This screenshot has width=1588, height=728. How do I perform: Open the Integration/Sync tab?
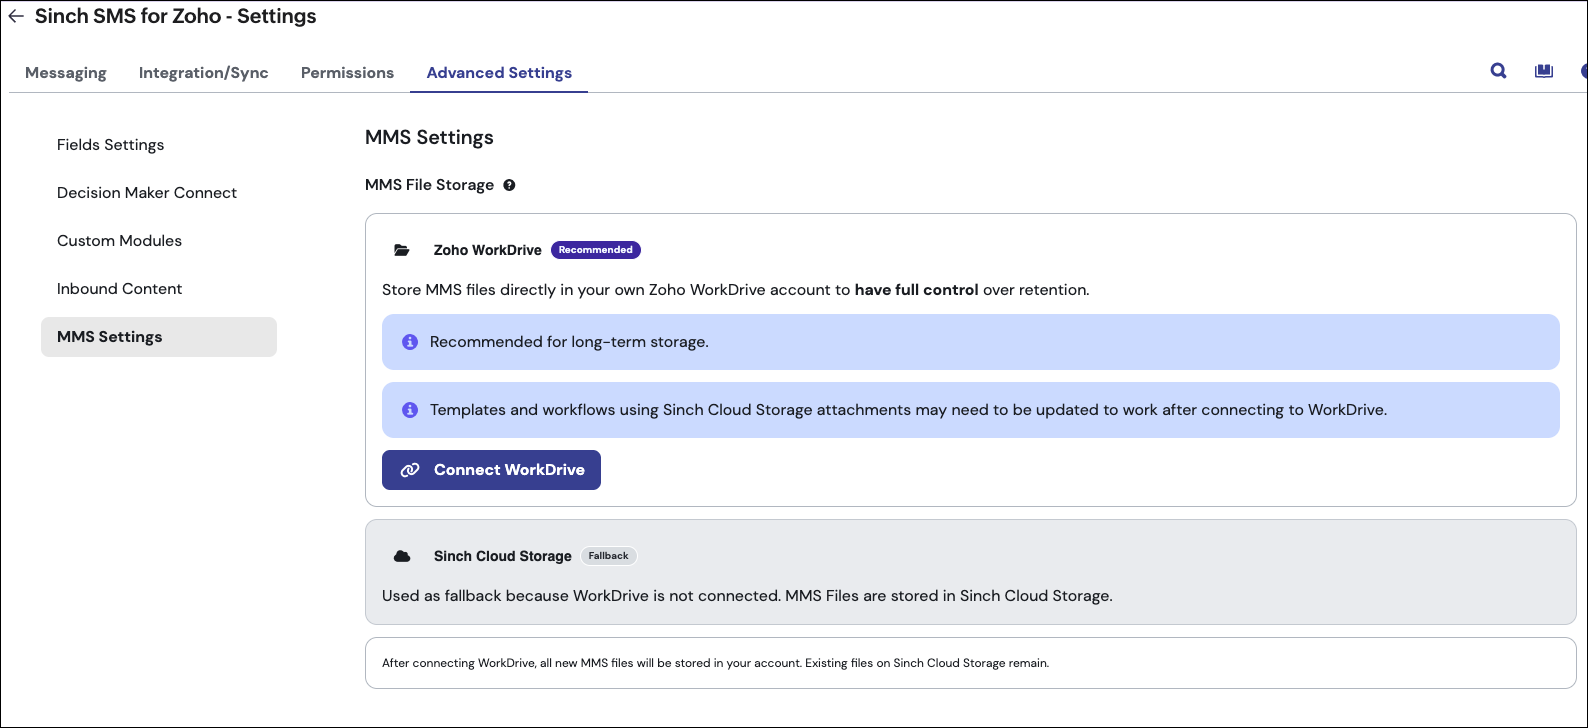point(204,73)
